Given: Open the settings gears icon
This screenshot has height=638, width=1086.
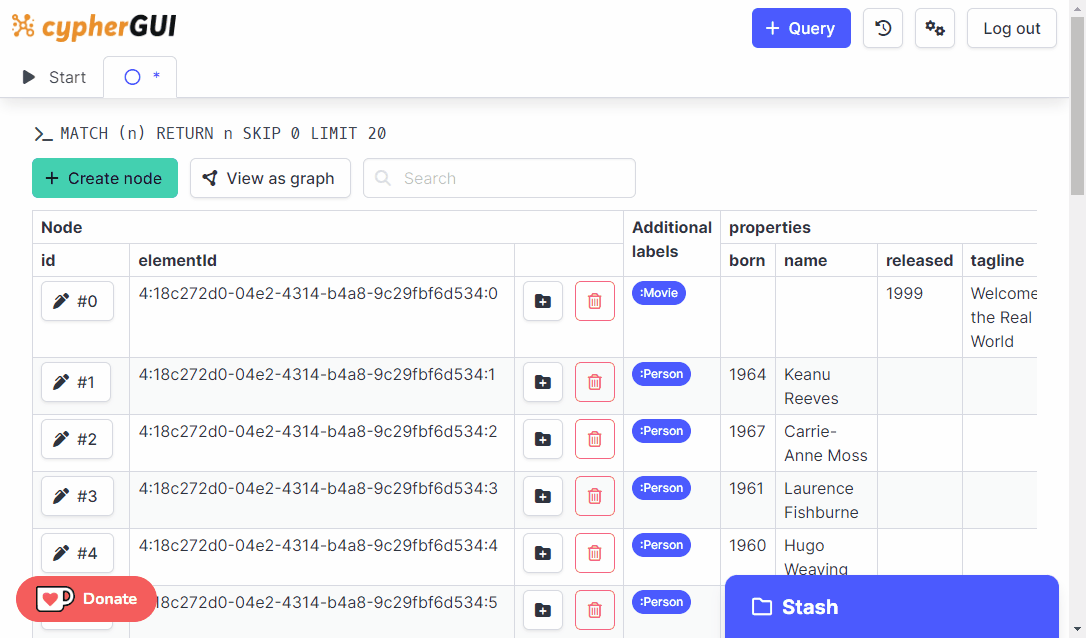Looking at the screenshot, I should [934, 28].
